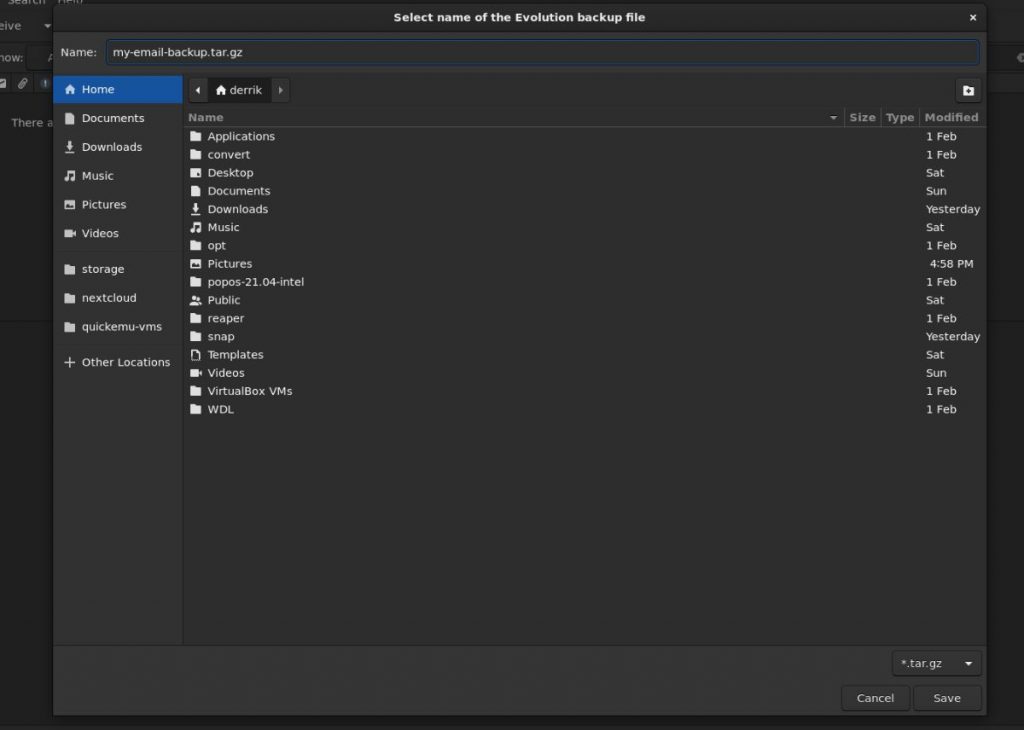
Task: Create a new folder using the folder icon
Action: pyautogui.click(x=967, y=90)
